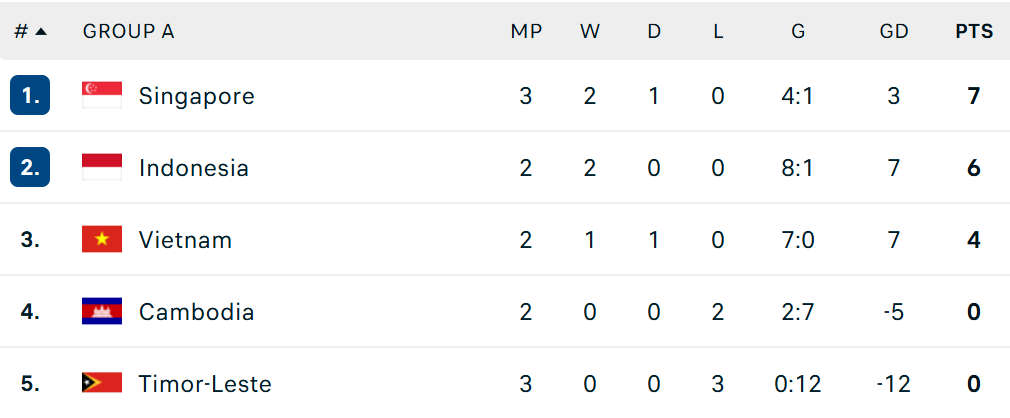Open the Singapore team link

pos(196,96)
